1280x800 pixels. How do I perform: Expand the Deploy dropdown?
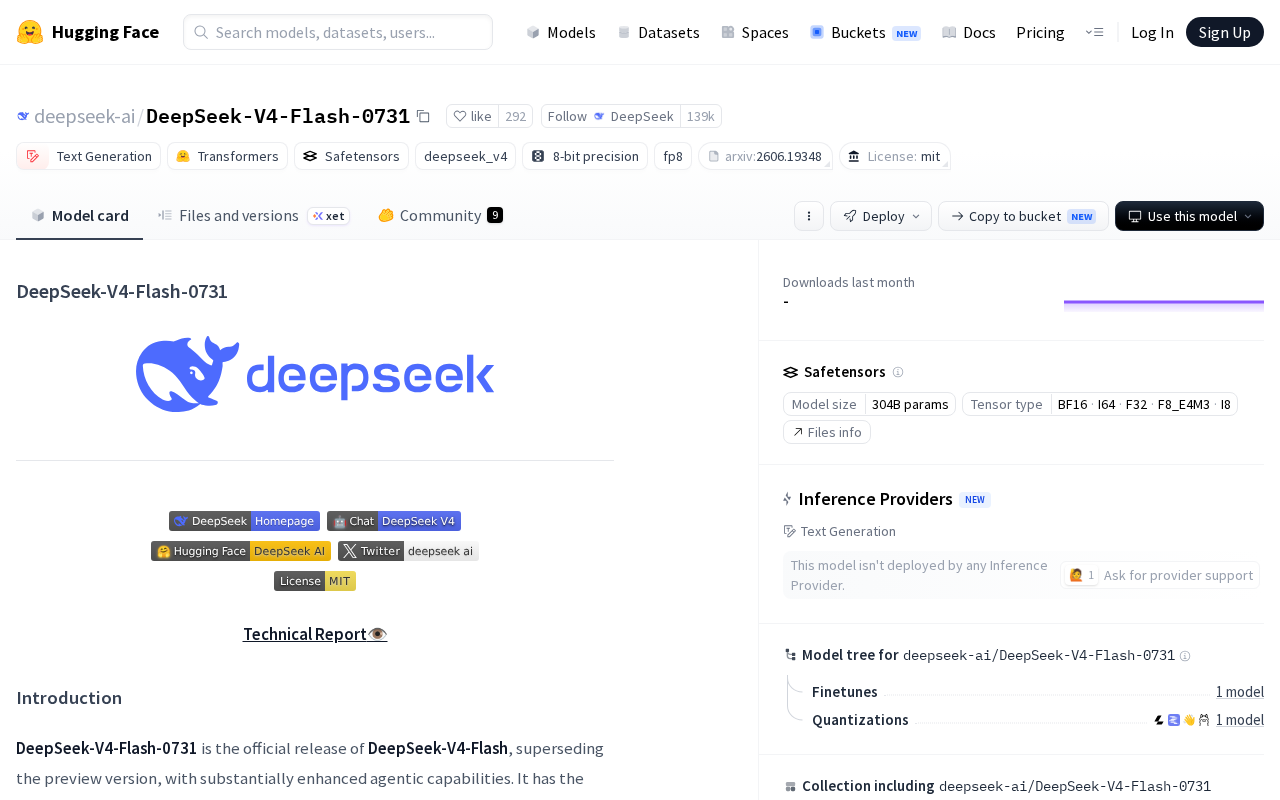[x=881, y=216]
